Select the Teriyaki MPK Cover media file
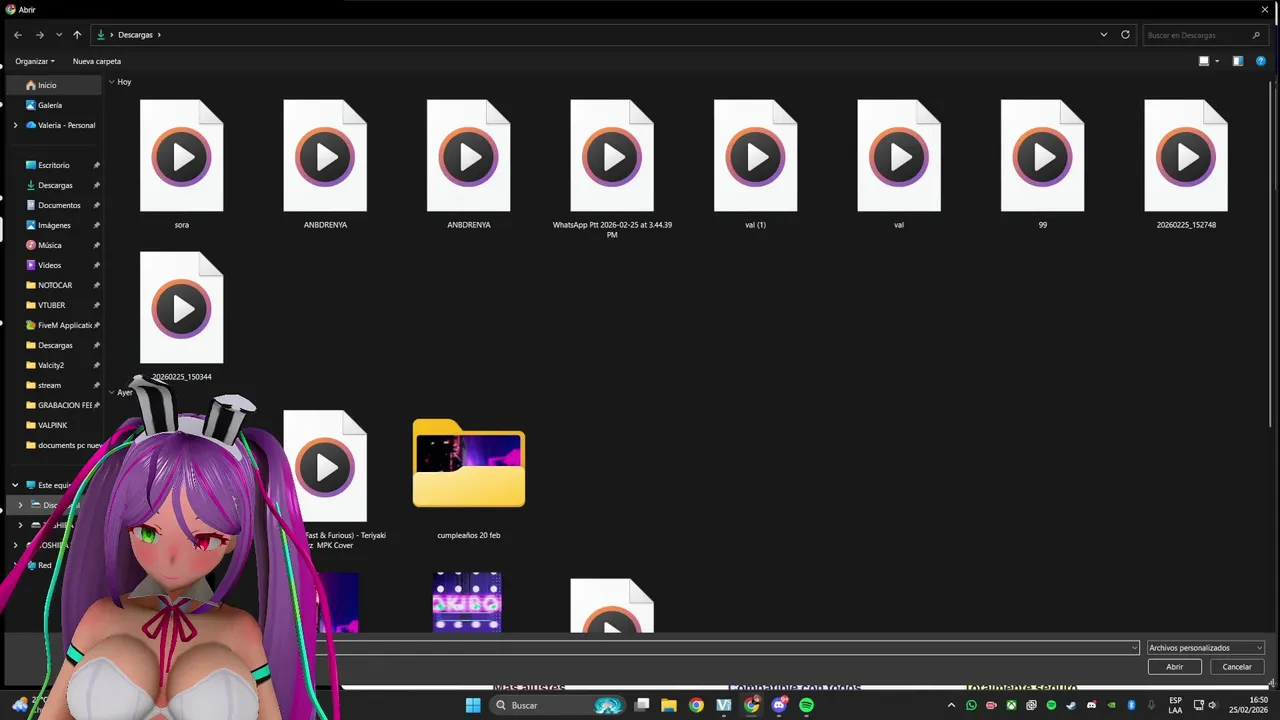Viewport: 1280px width, 720px height. 325,480
